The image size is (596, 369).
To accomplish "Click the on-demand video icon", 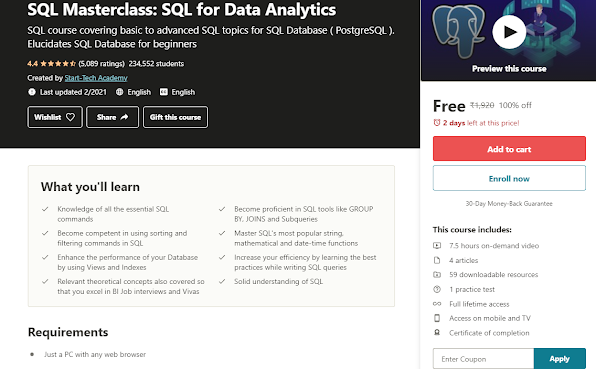I will [x=437, y=245].
